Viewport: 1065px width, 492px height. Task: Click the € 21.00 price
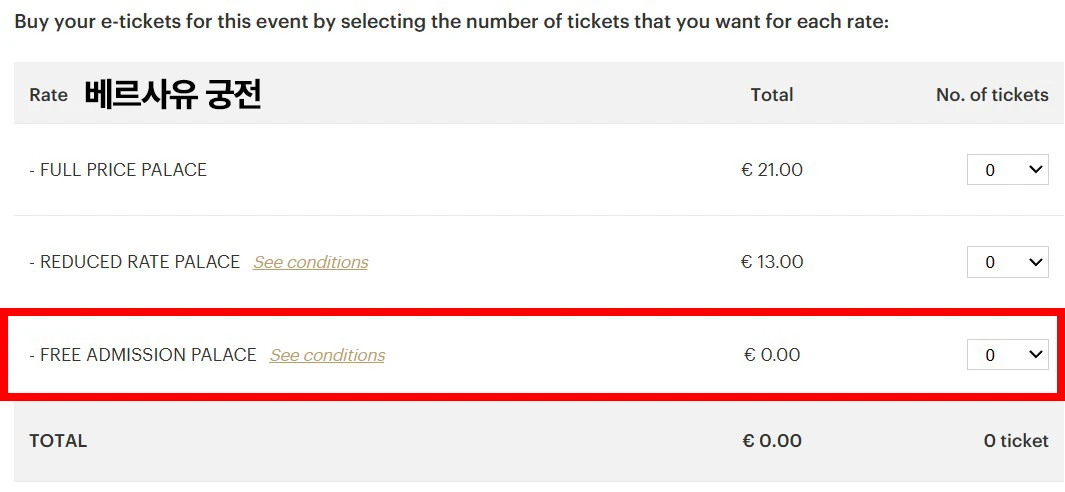[x=771, y=170]
